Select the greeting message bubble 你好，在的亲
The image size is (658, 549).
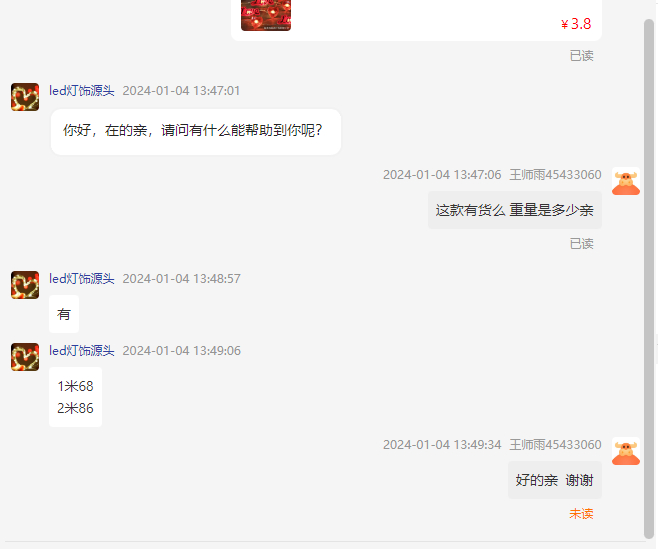tap(196, 132)
